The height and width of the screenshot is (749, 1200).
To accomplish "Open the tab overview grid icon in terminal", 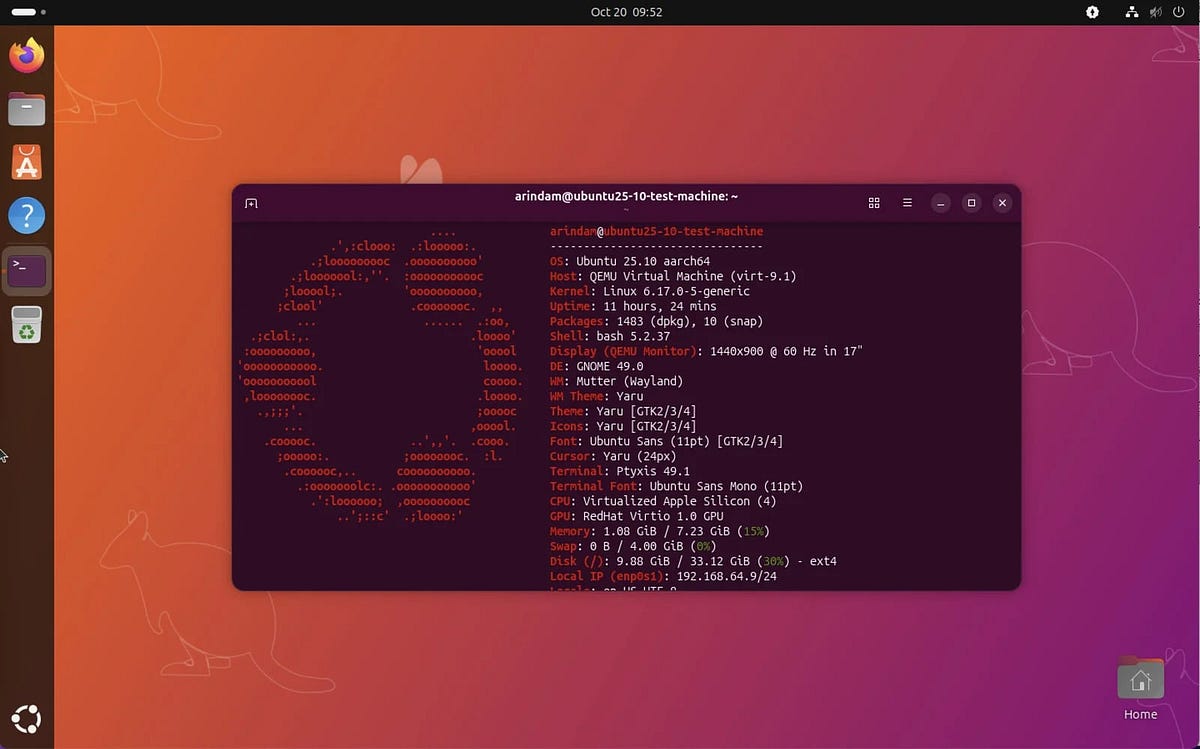I will [874, 203].
